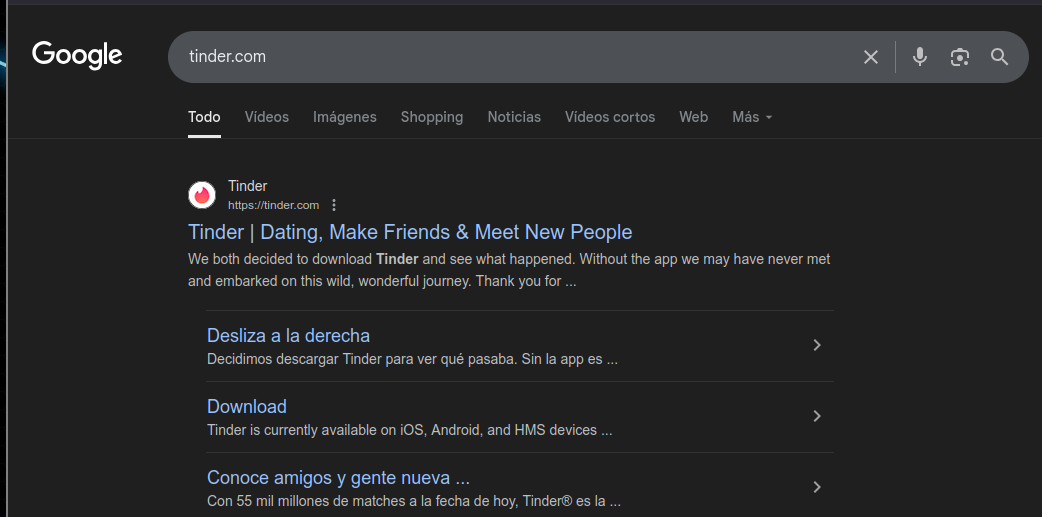Image resolution: width=1042 pixels, height=517 pixels.
Task: Expand the Más dropdown menu
Action: coord(752,117)
